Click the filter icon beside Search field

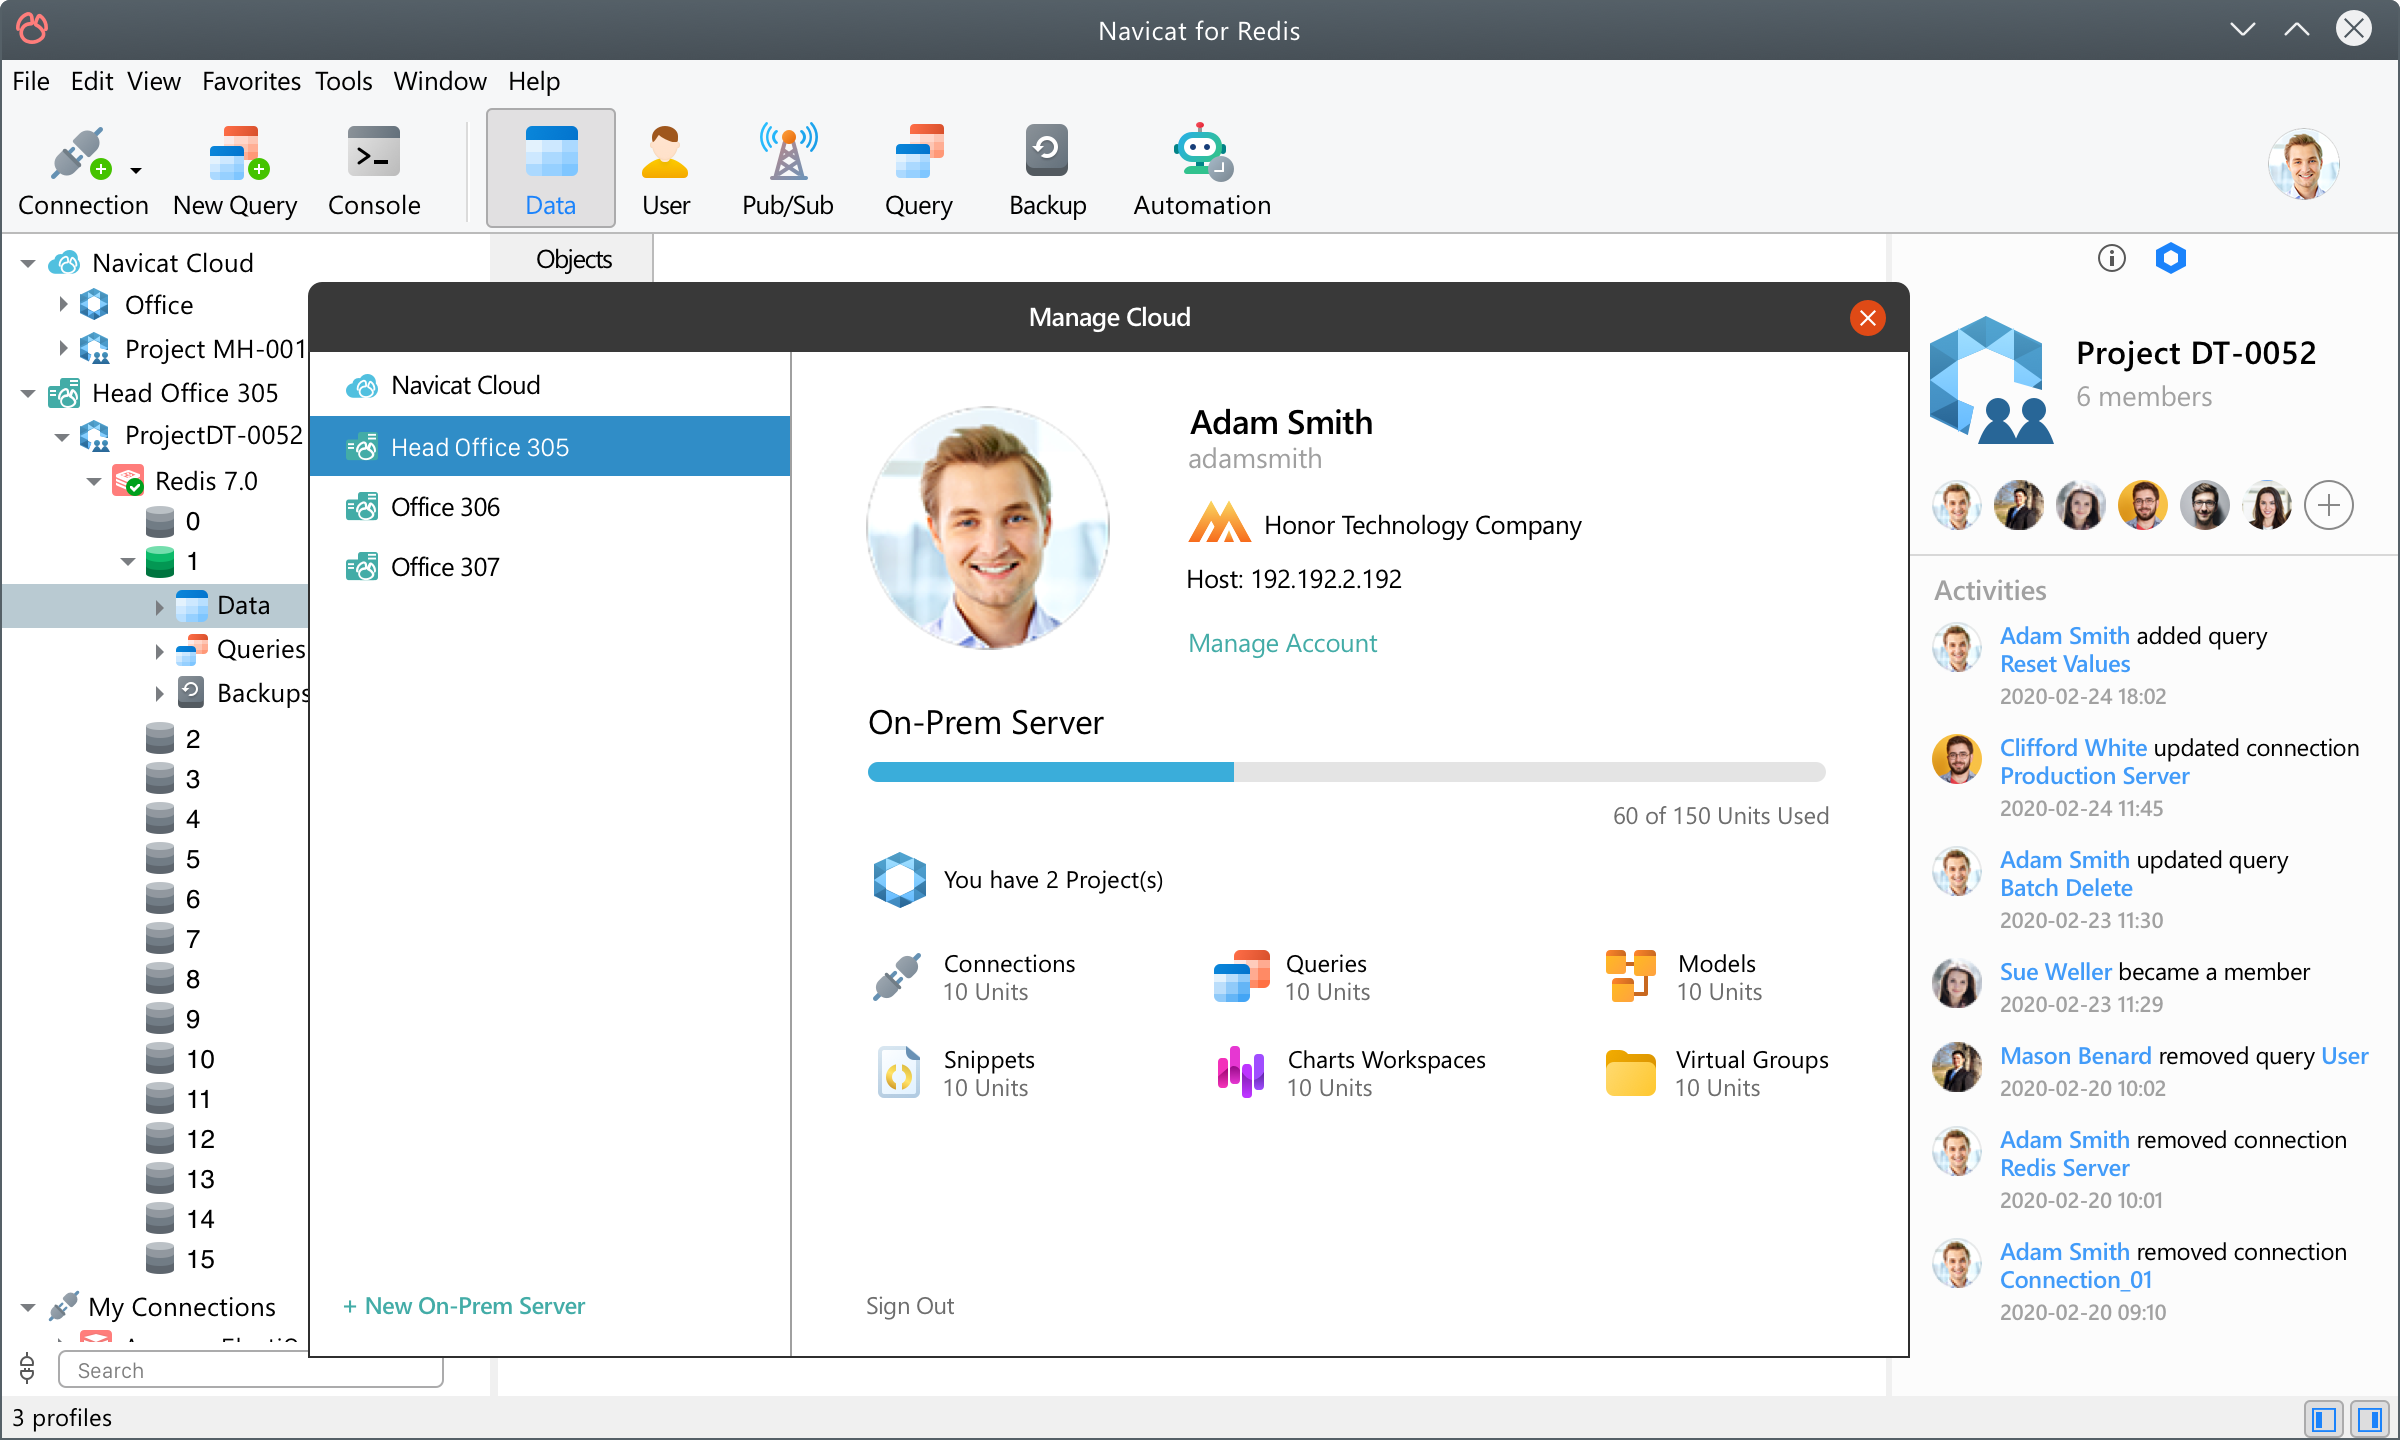click(x=28, y=1369)
